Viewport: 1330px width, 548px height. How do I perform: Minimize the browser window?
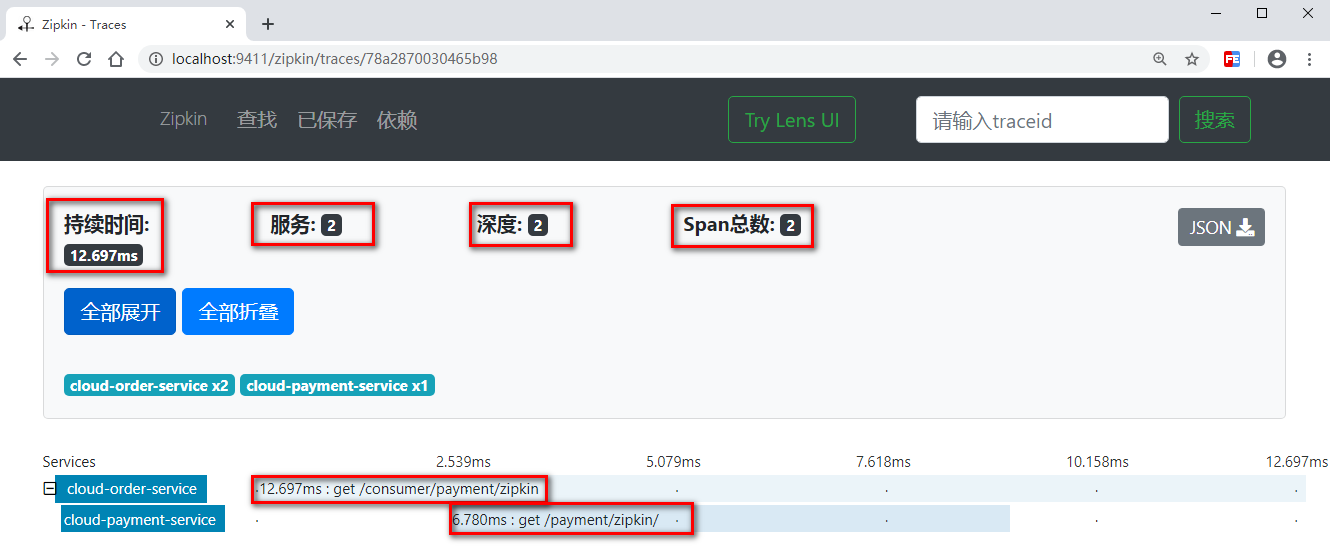click(x=1216, y=13)
